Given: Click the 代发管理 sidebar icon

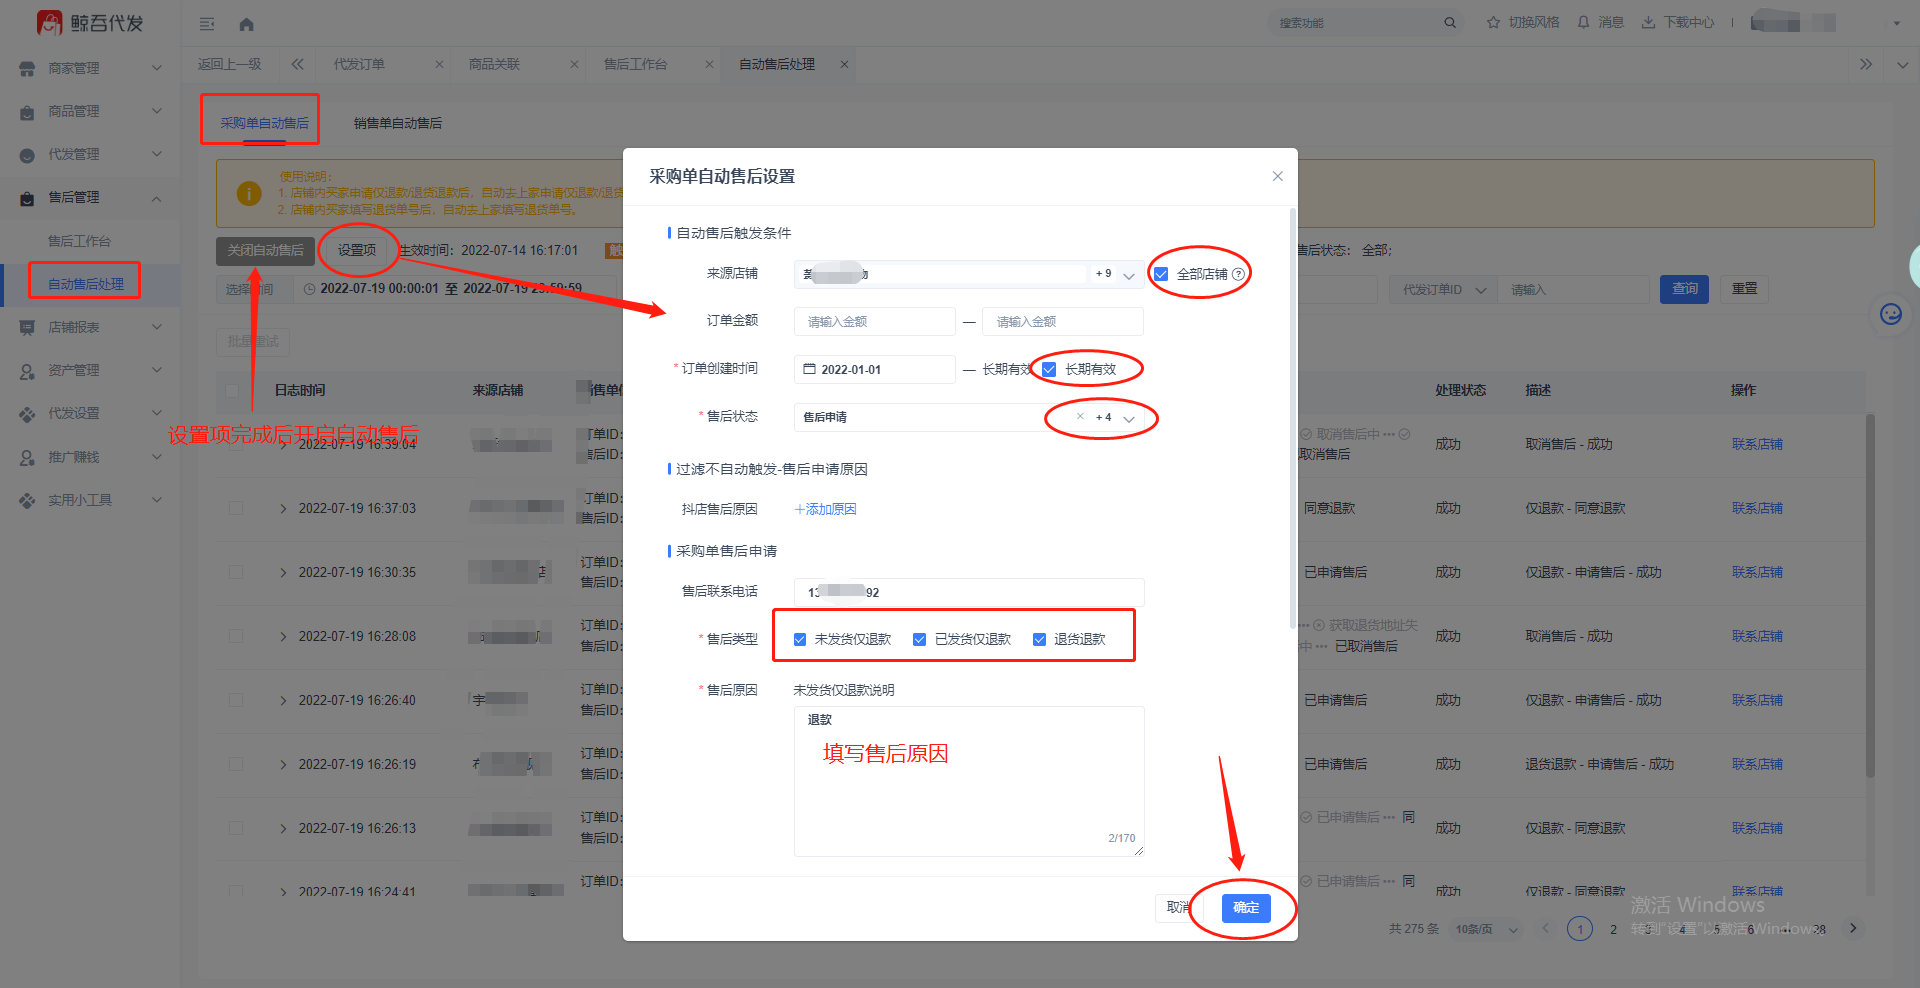Looking at the screenshot, I should tap(27, 155).
